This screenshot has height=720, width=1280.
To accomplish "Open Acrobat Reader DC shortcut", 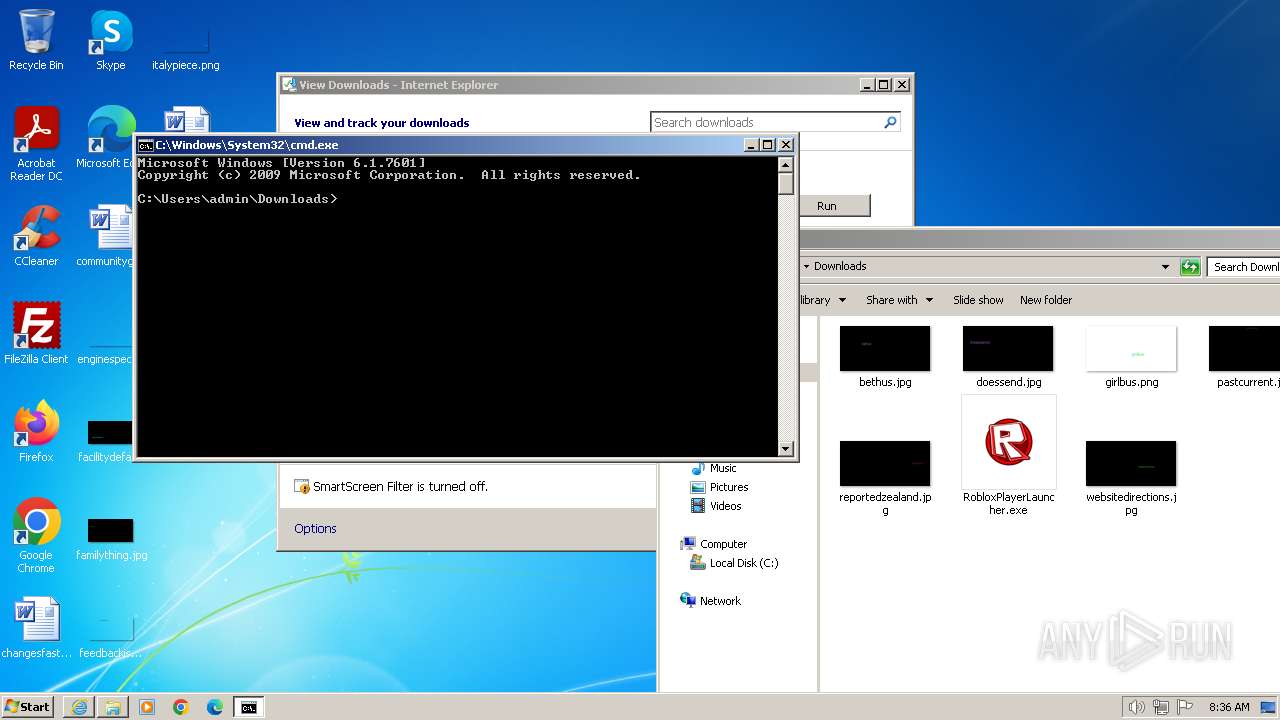I will (x=36, y=143).
